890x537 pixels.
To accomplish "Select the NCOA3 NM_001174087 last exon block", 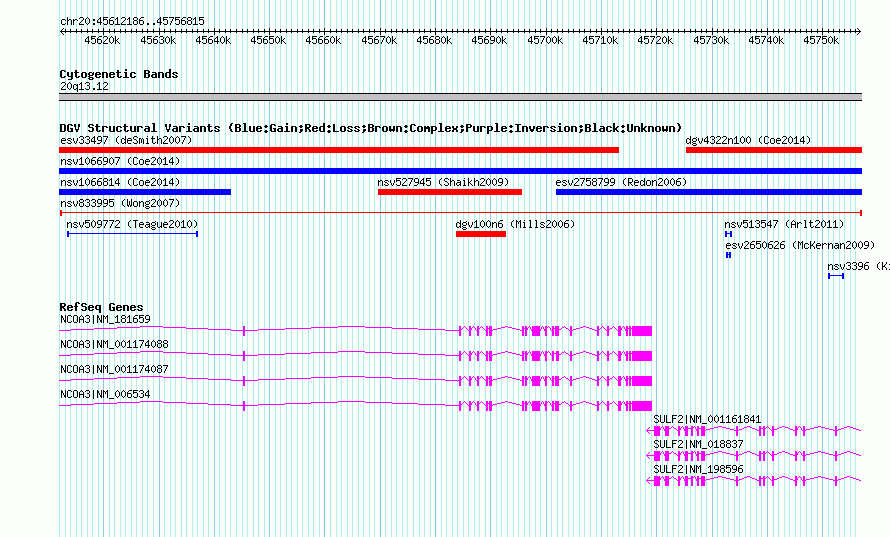I will 642,381.
